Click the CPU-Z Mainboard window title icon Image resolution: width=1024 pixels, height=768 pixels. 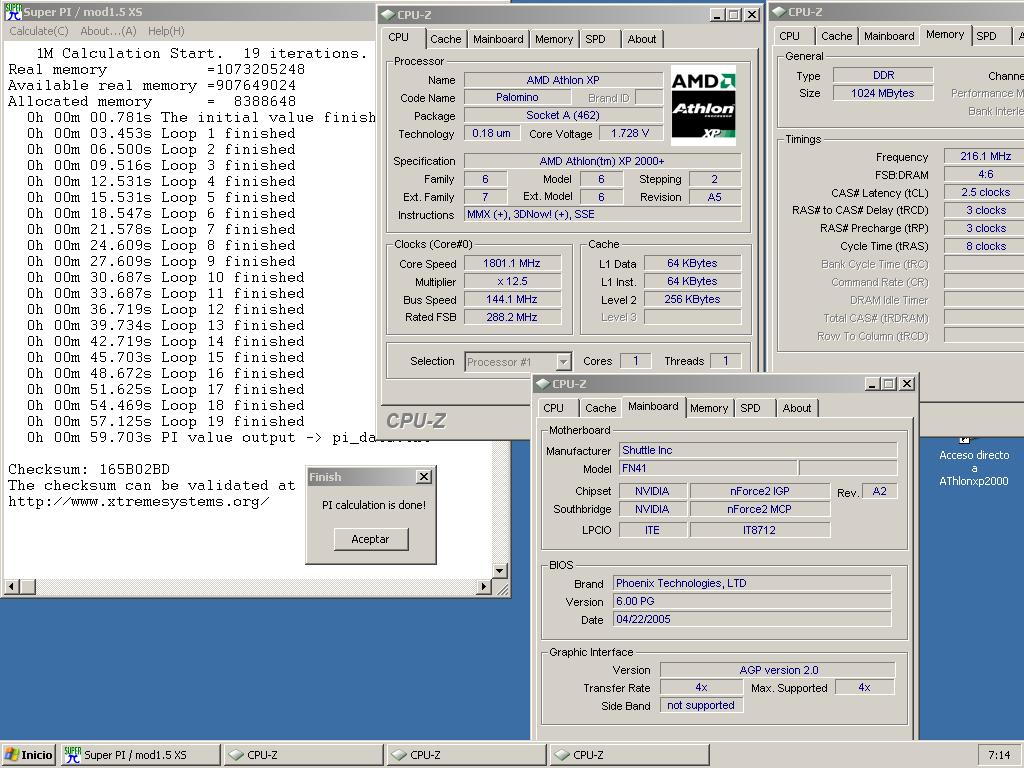coord(543,383)
